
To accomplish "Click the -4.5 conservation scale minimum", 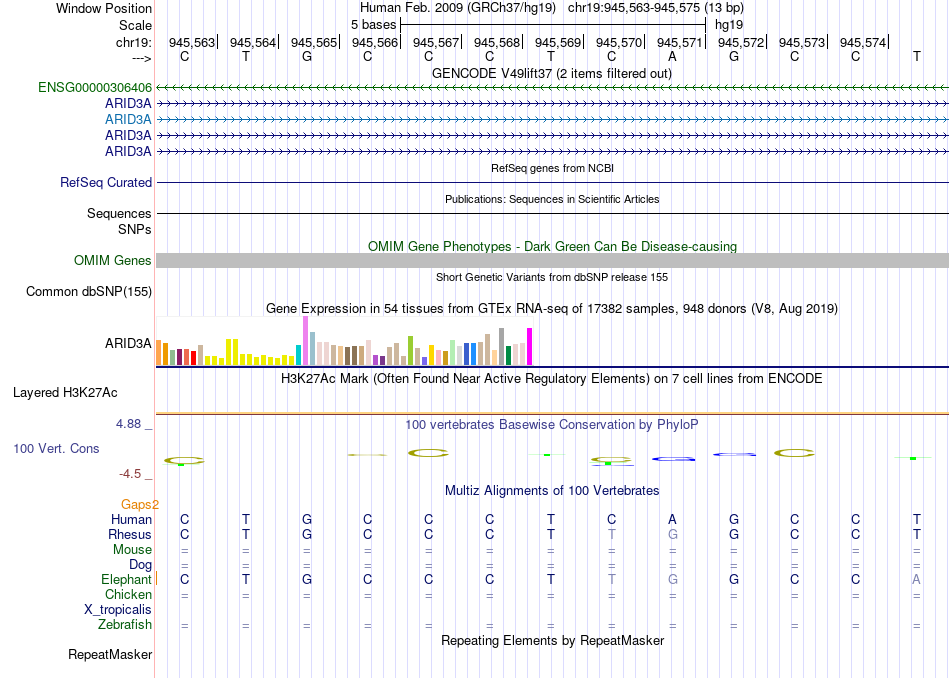I will click(x=130, y=474).
